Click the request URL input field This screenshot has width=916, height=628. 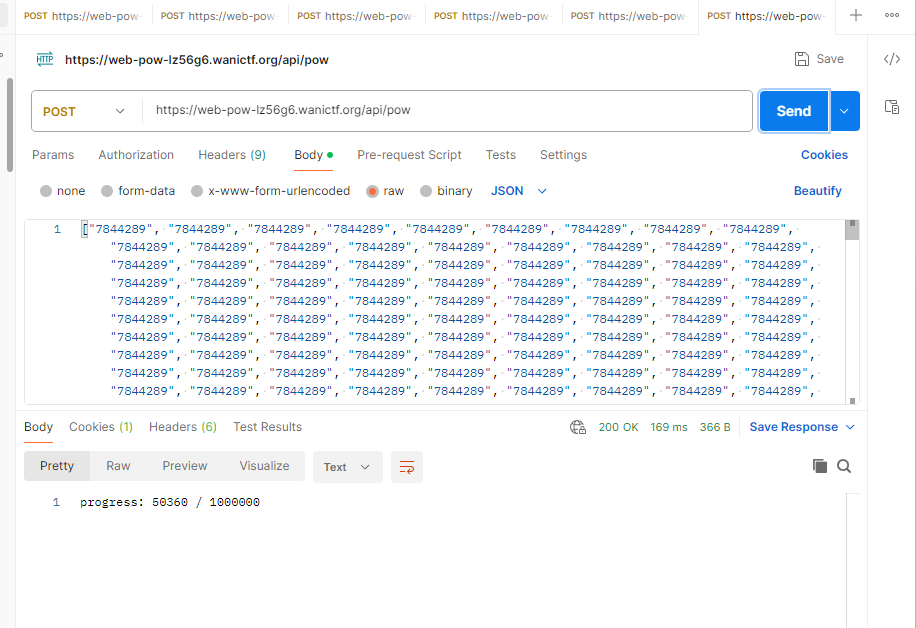pyautogui.click(x=447, y=111)
